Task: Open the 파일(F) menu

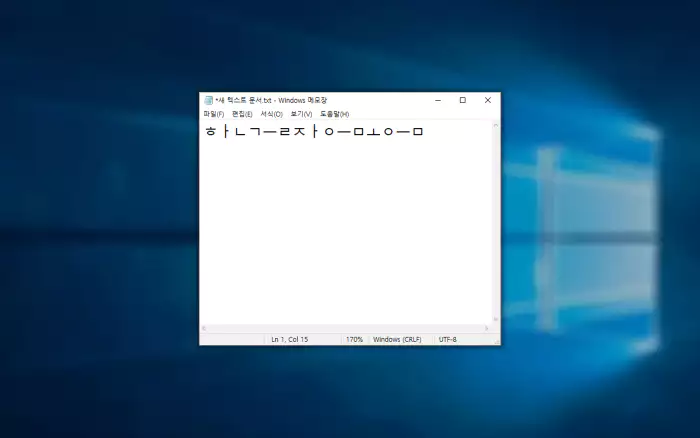Action: tap(214, 114)
